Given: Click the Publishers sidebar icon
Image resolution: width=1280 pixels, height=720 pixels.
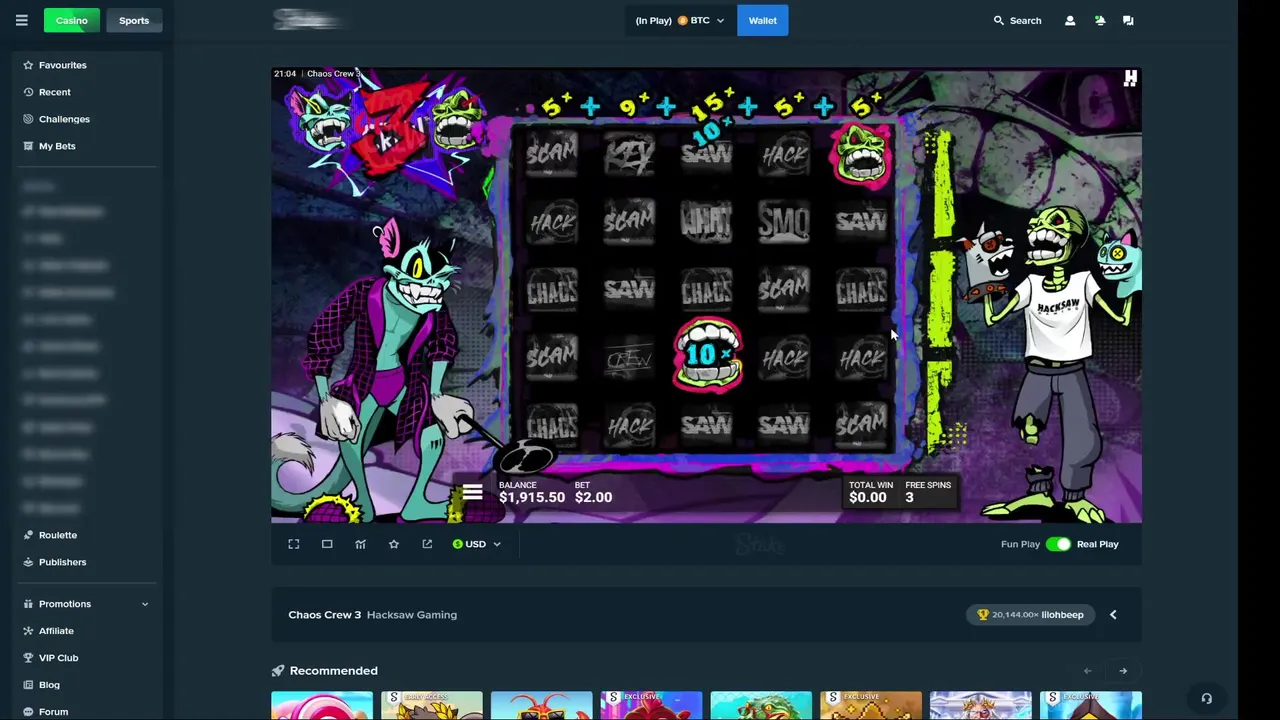Looking at the screenshot, I should 28,562.
